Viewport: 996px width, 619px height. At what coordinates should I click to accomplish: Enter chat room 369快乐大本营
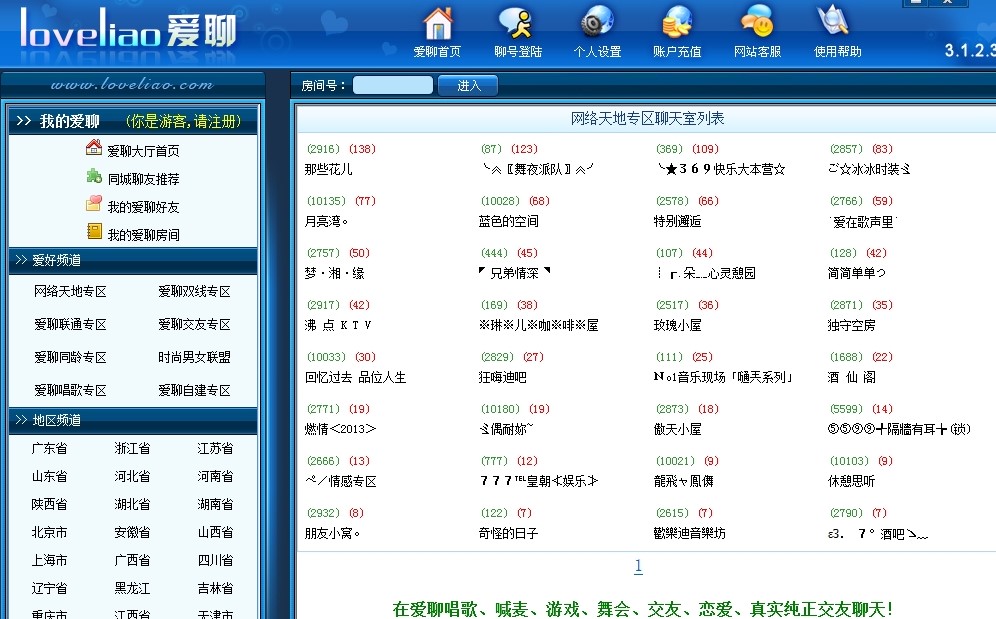(721, 169)
